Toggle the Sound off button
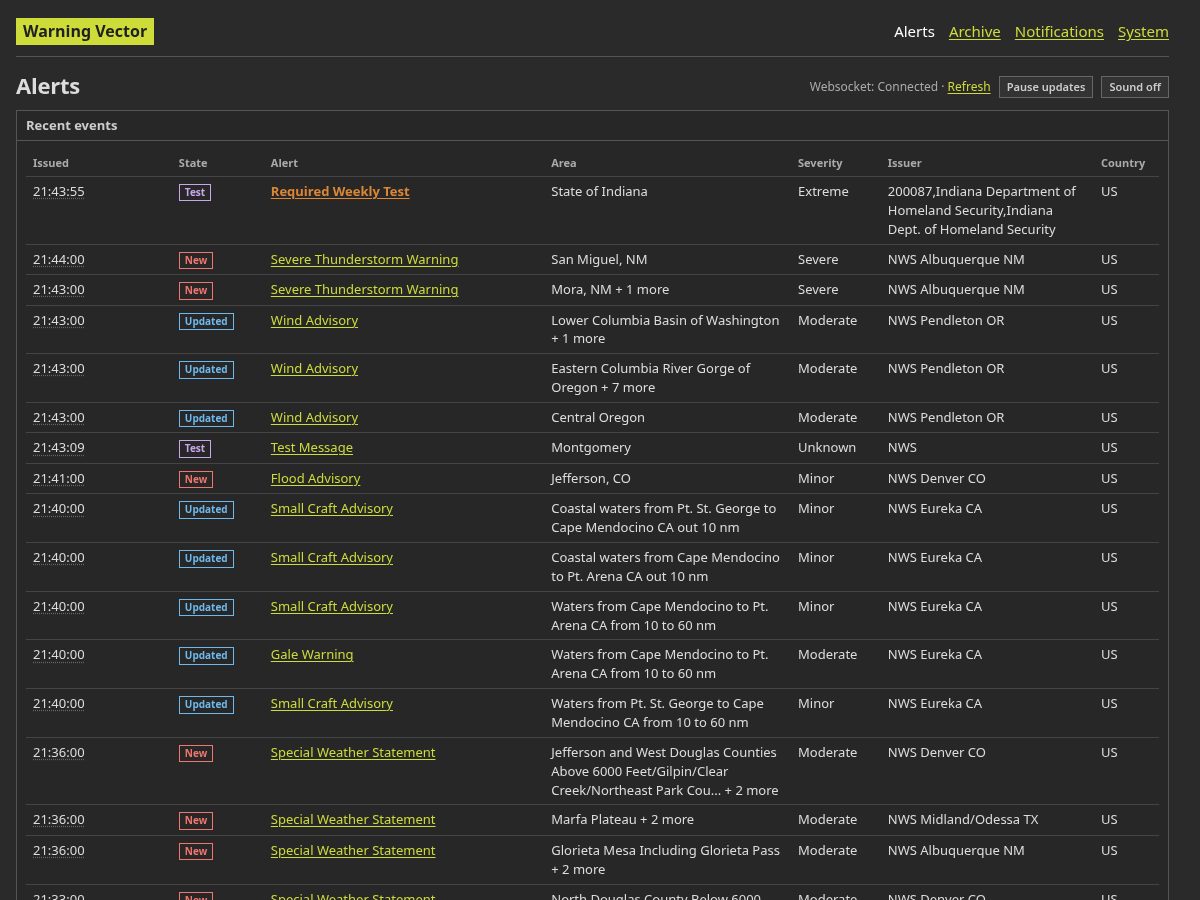 pyautogui.click(x=1135, y=87)
